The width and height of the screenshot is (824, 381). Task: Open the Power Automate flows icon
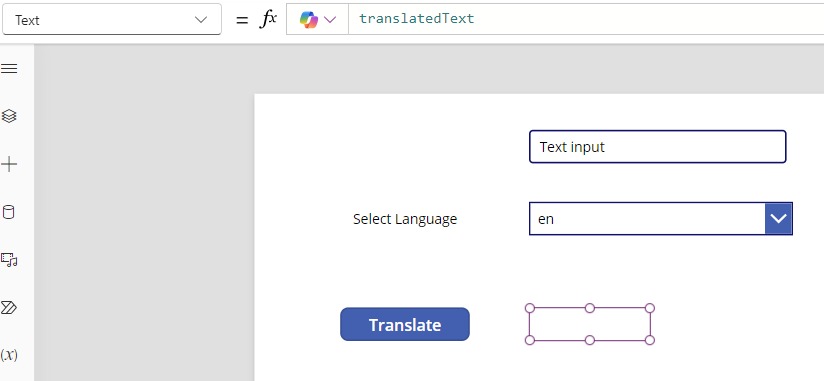pyautogui.click(x=9, y=307)
